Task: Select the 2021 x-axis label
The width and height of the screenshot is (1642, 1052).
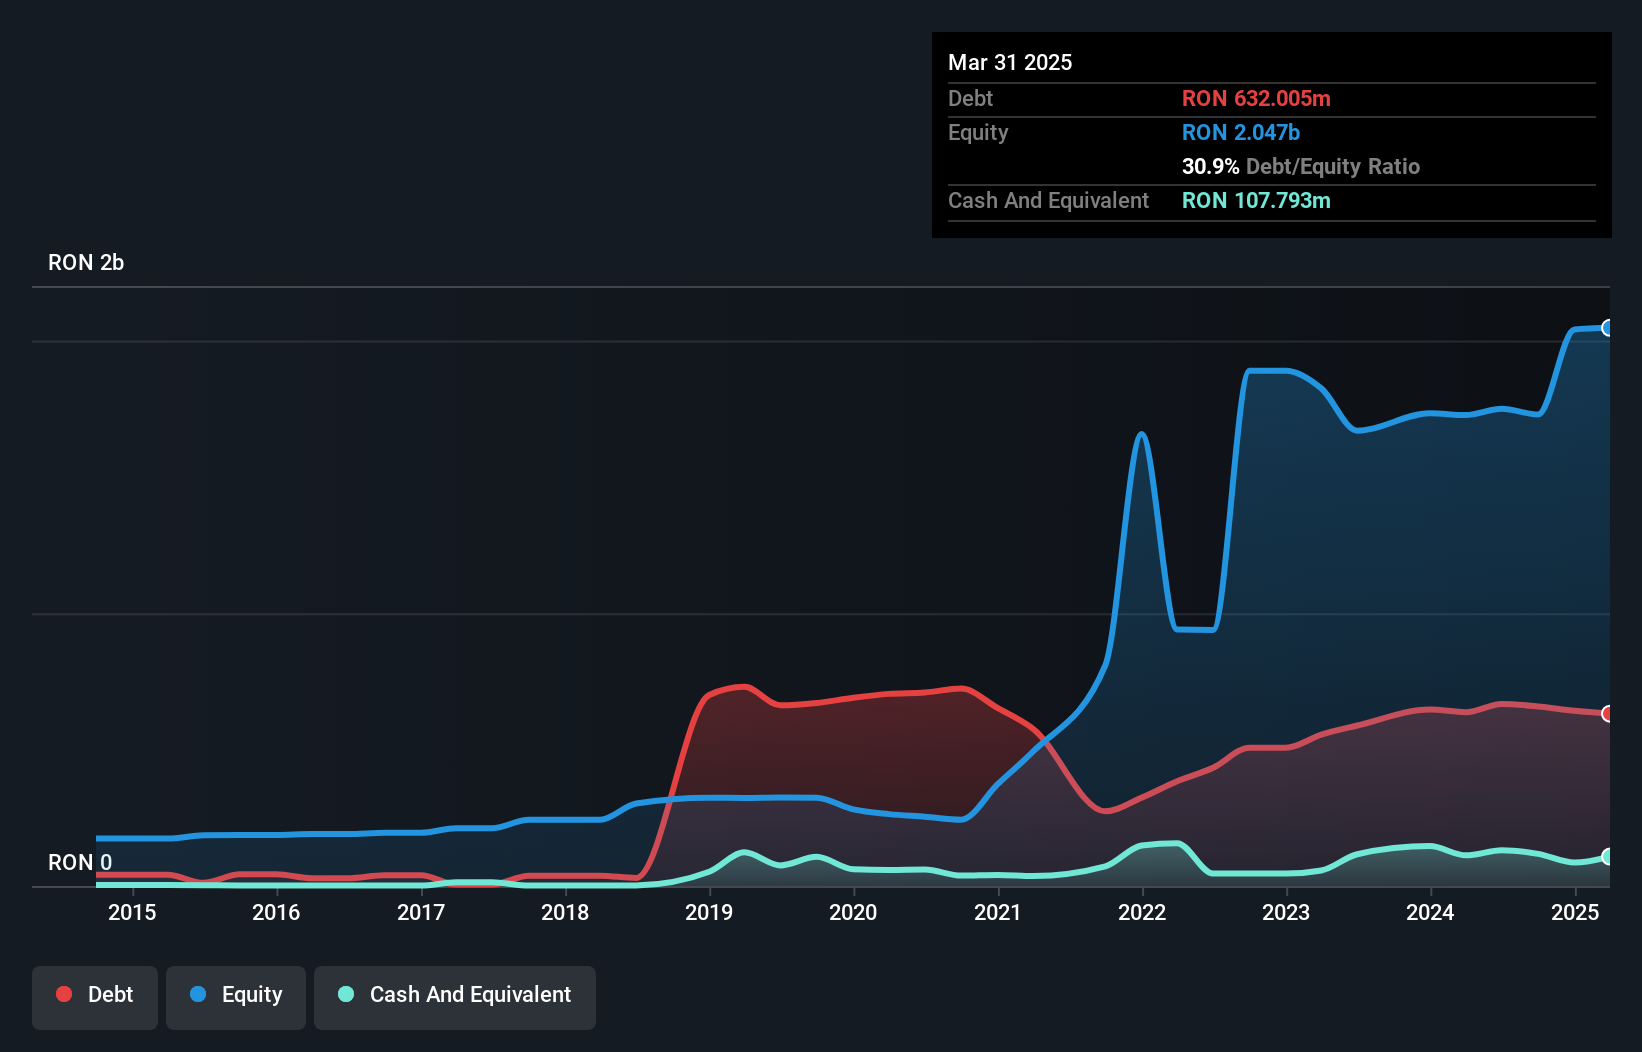Action: coord(998,912)
